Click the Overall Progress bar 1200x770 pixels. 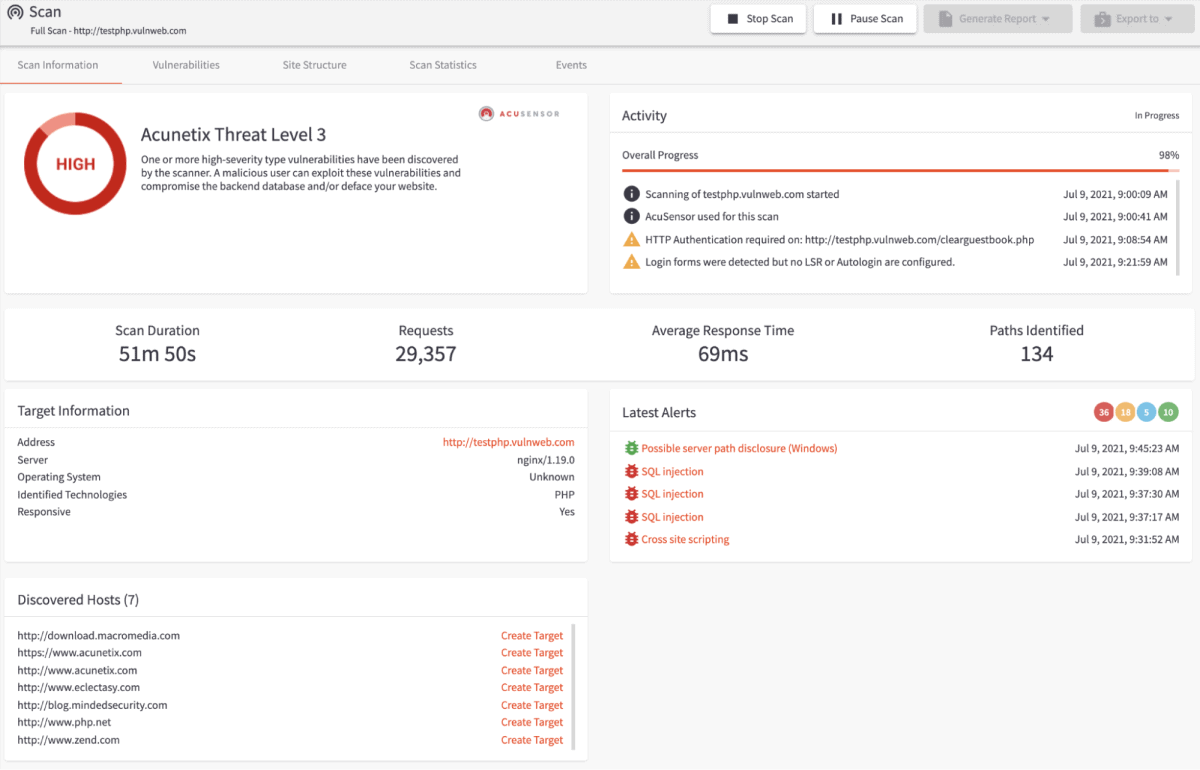tap(900, 171)
